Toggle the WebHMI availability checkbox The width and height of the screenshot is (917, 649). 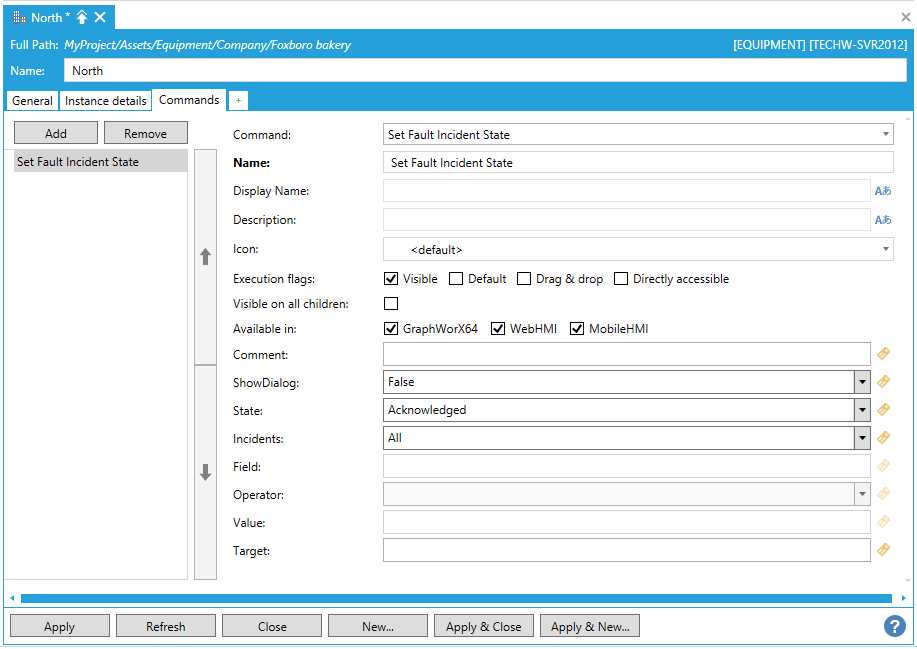coord(498,329)
